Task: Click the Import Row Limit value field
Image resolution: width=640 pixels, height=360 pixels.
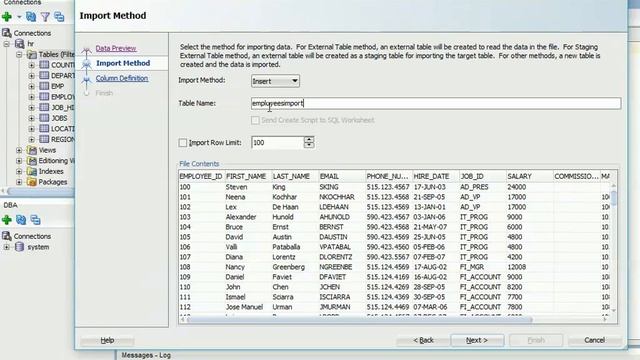Action: (277, 142)
